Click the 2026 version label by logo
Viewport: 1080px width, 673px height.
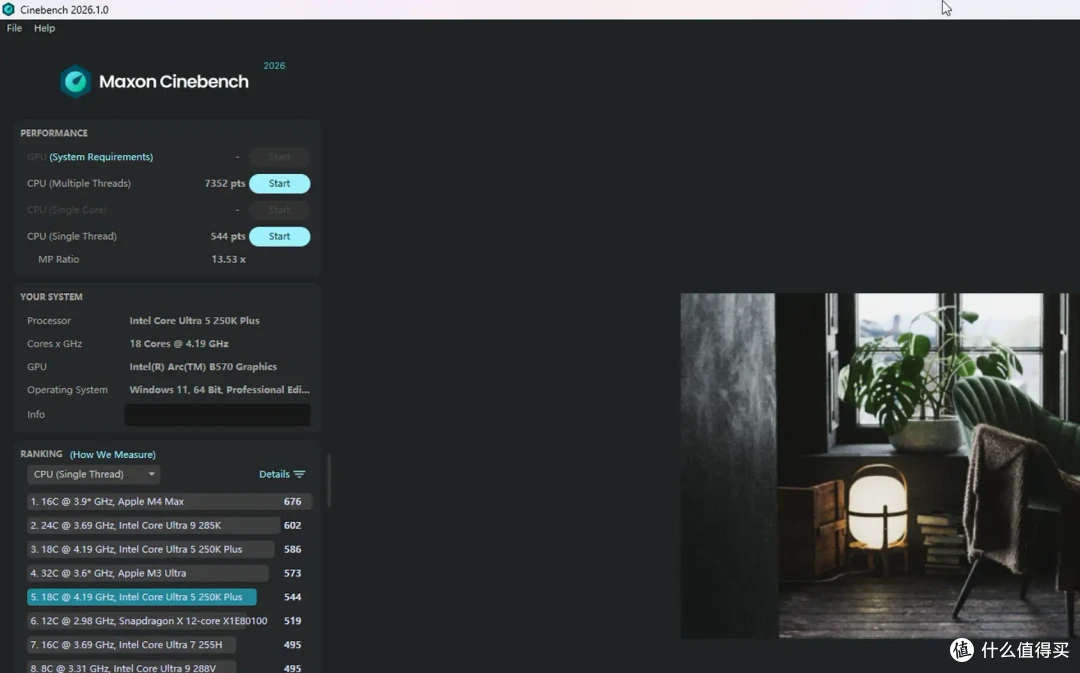(274, 65)
